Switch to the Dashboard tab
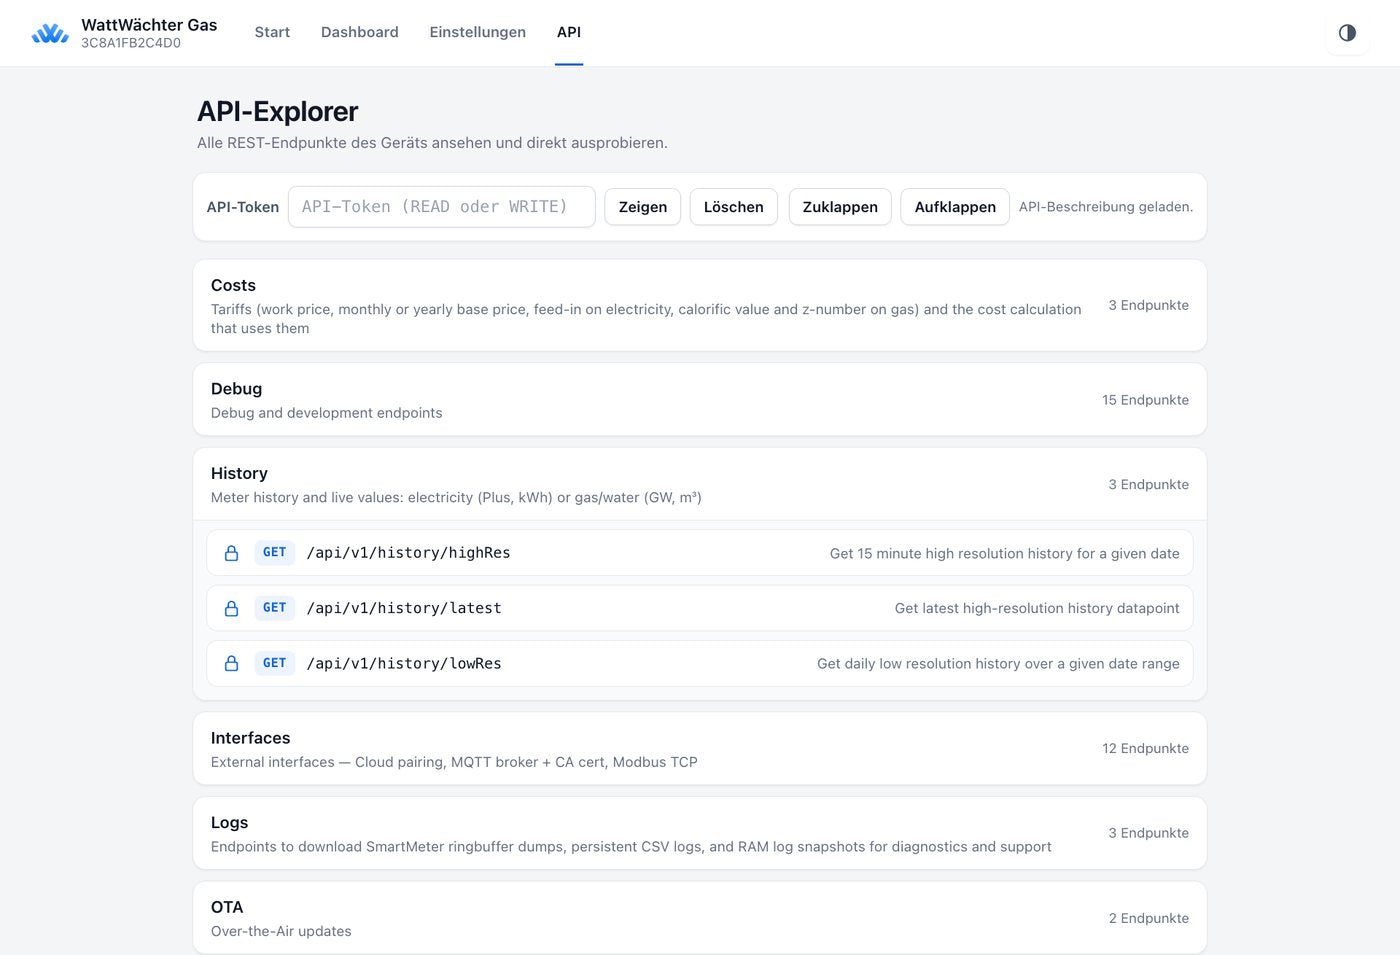The height and width of the screenshot is (955, 1400). pos(360,32)
